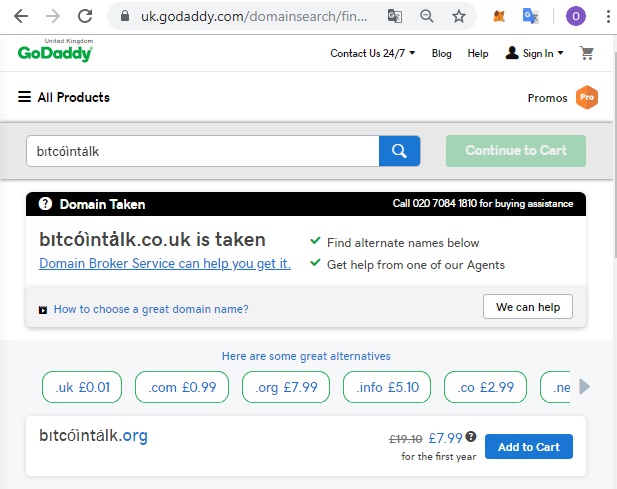Viewport: 617px width, 489px height.
Task: Bookmark this page with the star icon
Action: (x=458, y=16)
